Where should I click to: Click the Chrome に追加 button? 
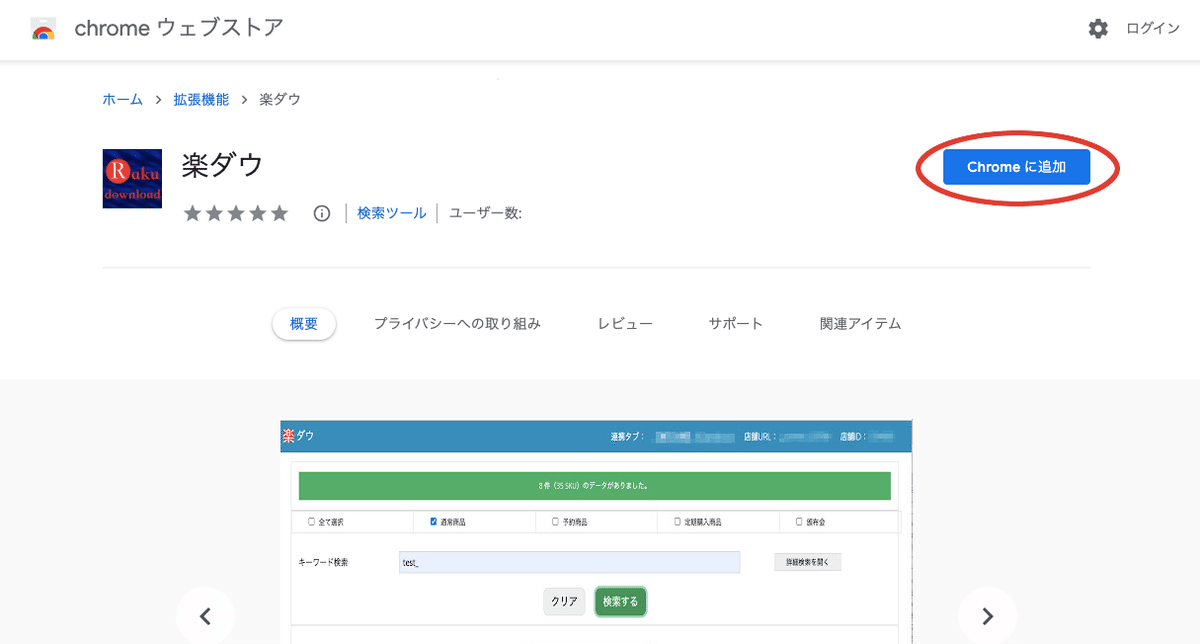pyautogui.click(x=1016, y=167)
